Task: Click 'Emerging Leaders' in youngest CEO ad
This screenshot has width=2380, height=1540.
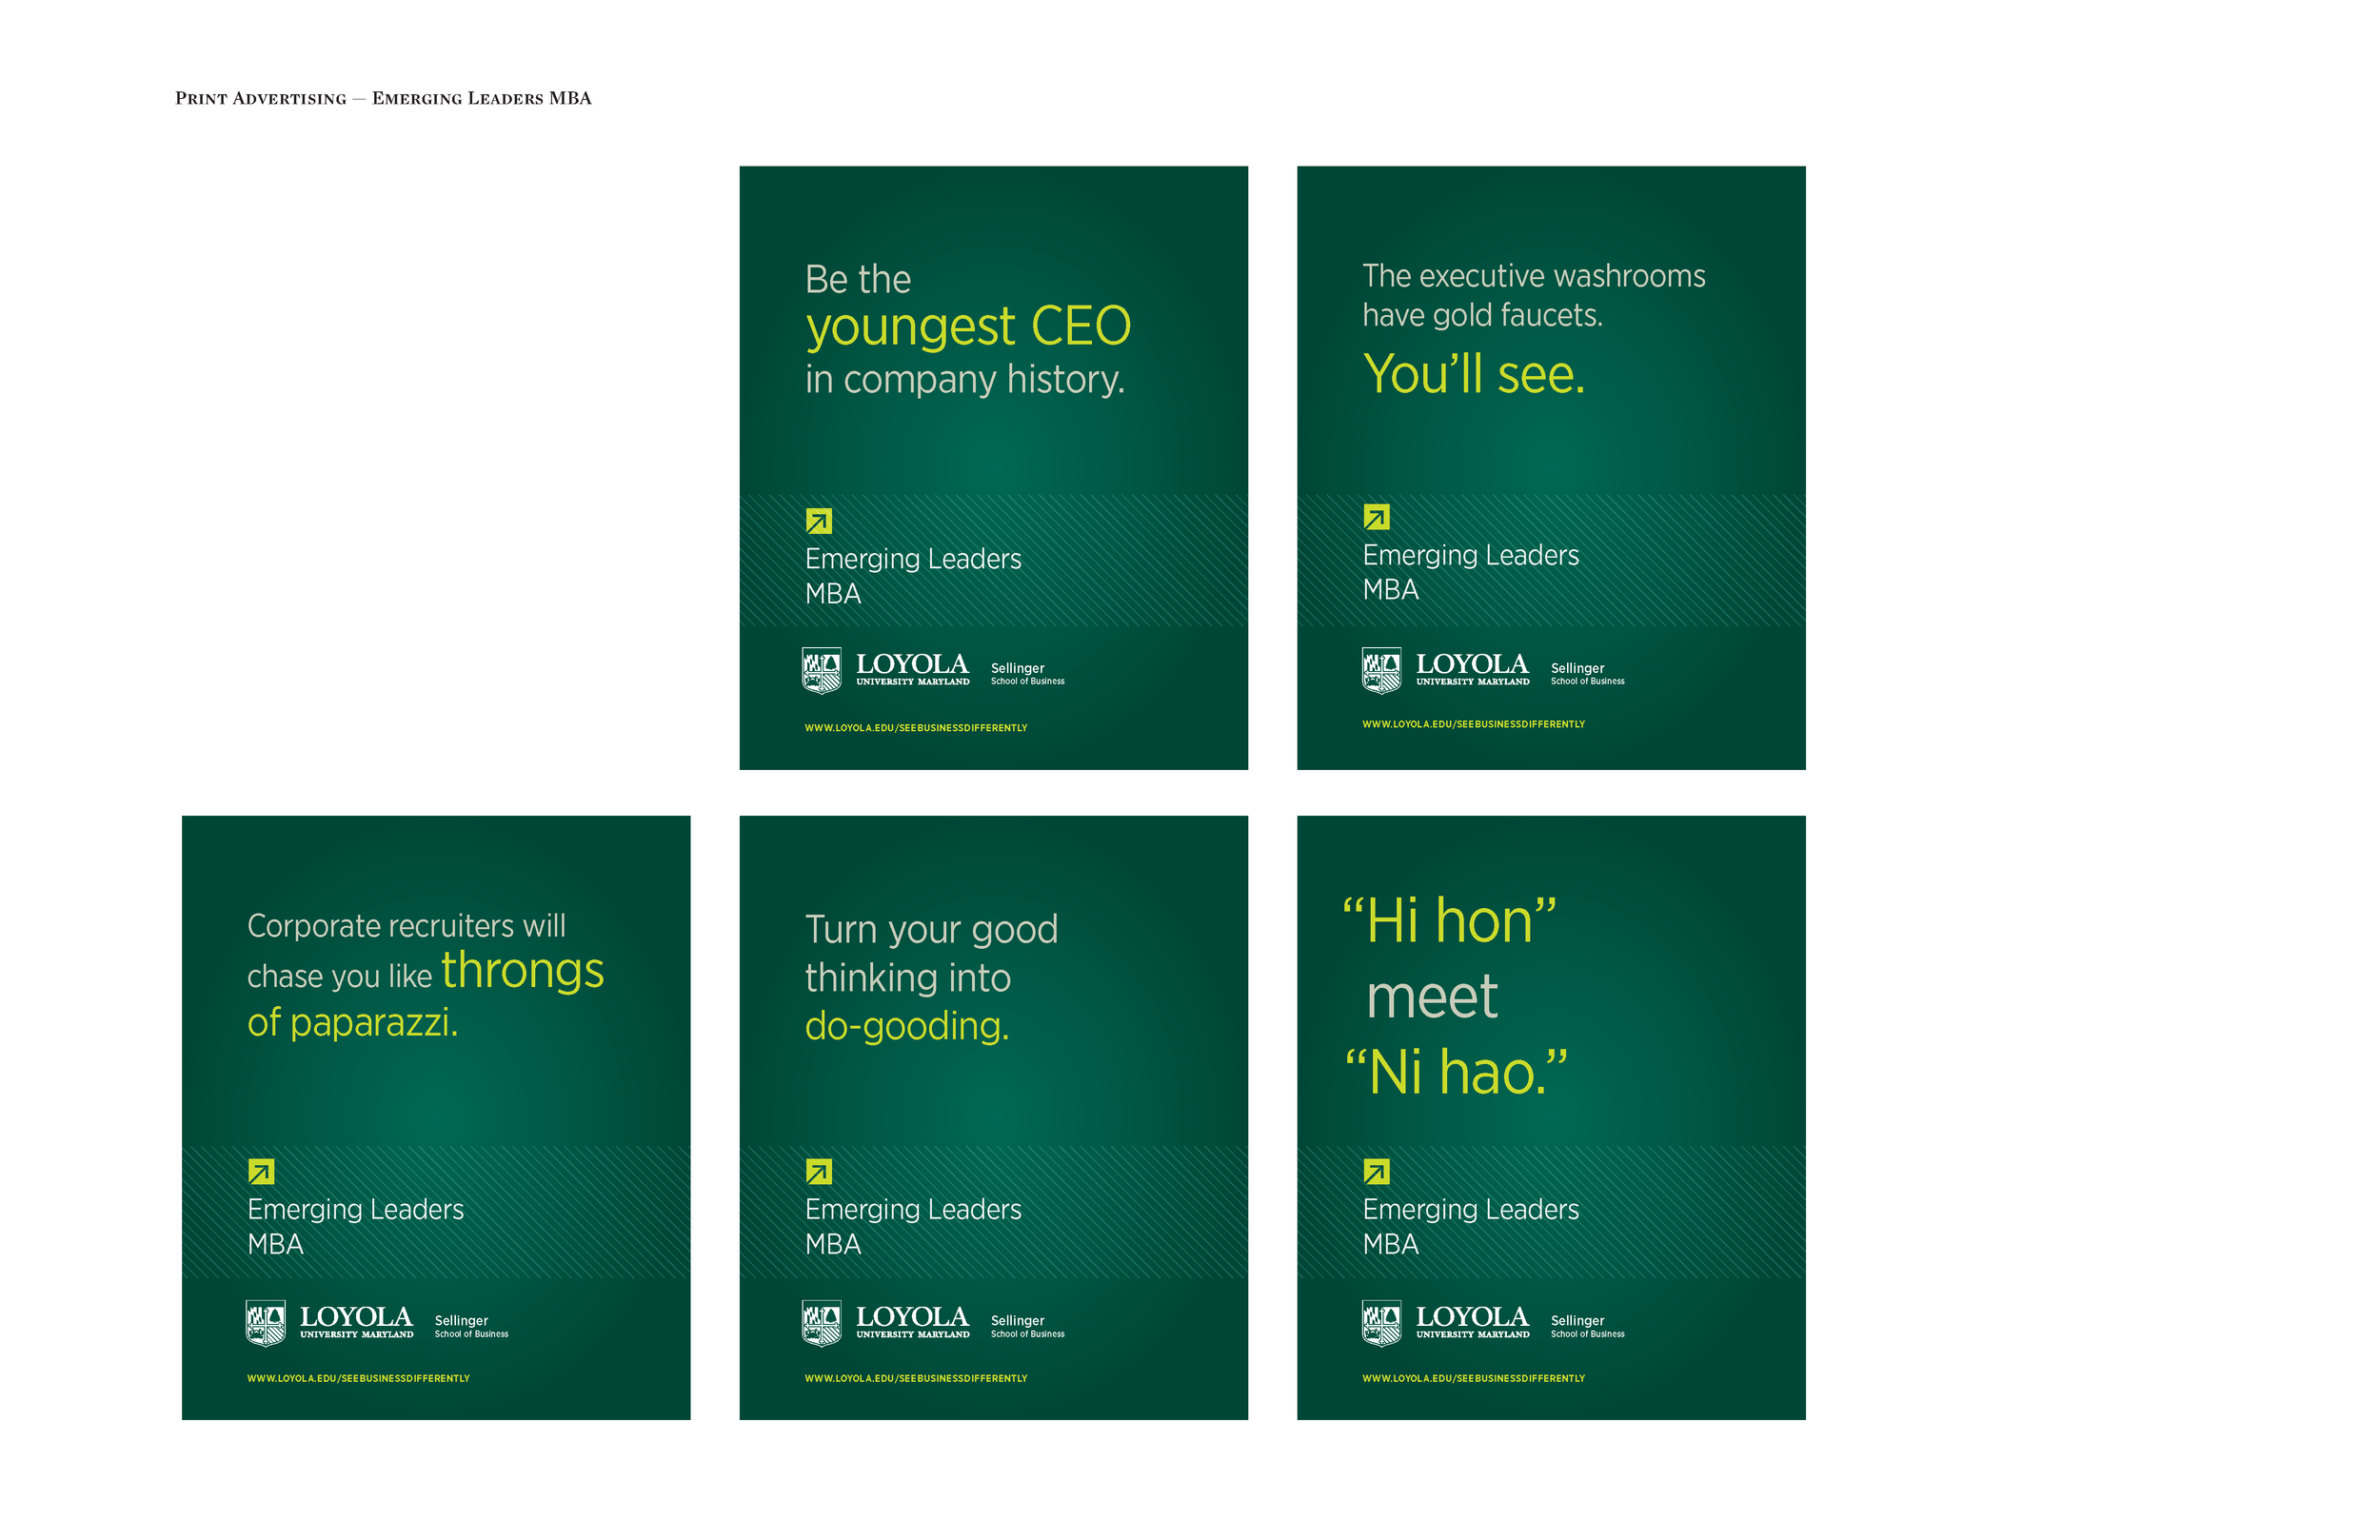Action: click(x=913, y=559)
